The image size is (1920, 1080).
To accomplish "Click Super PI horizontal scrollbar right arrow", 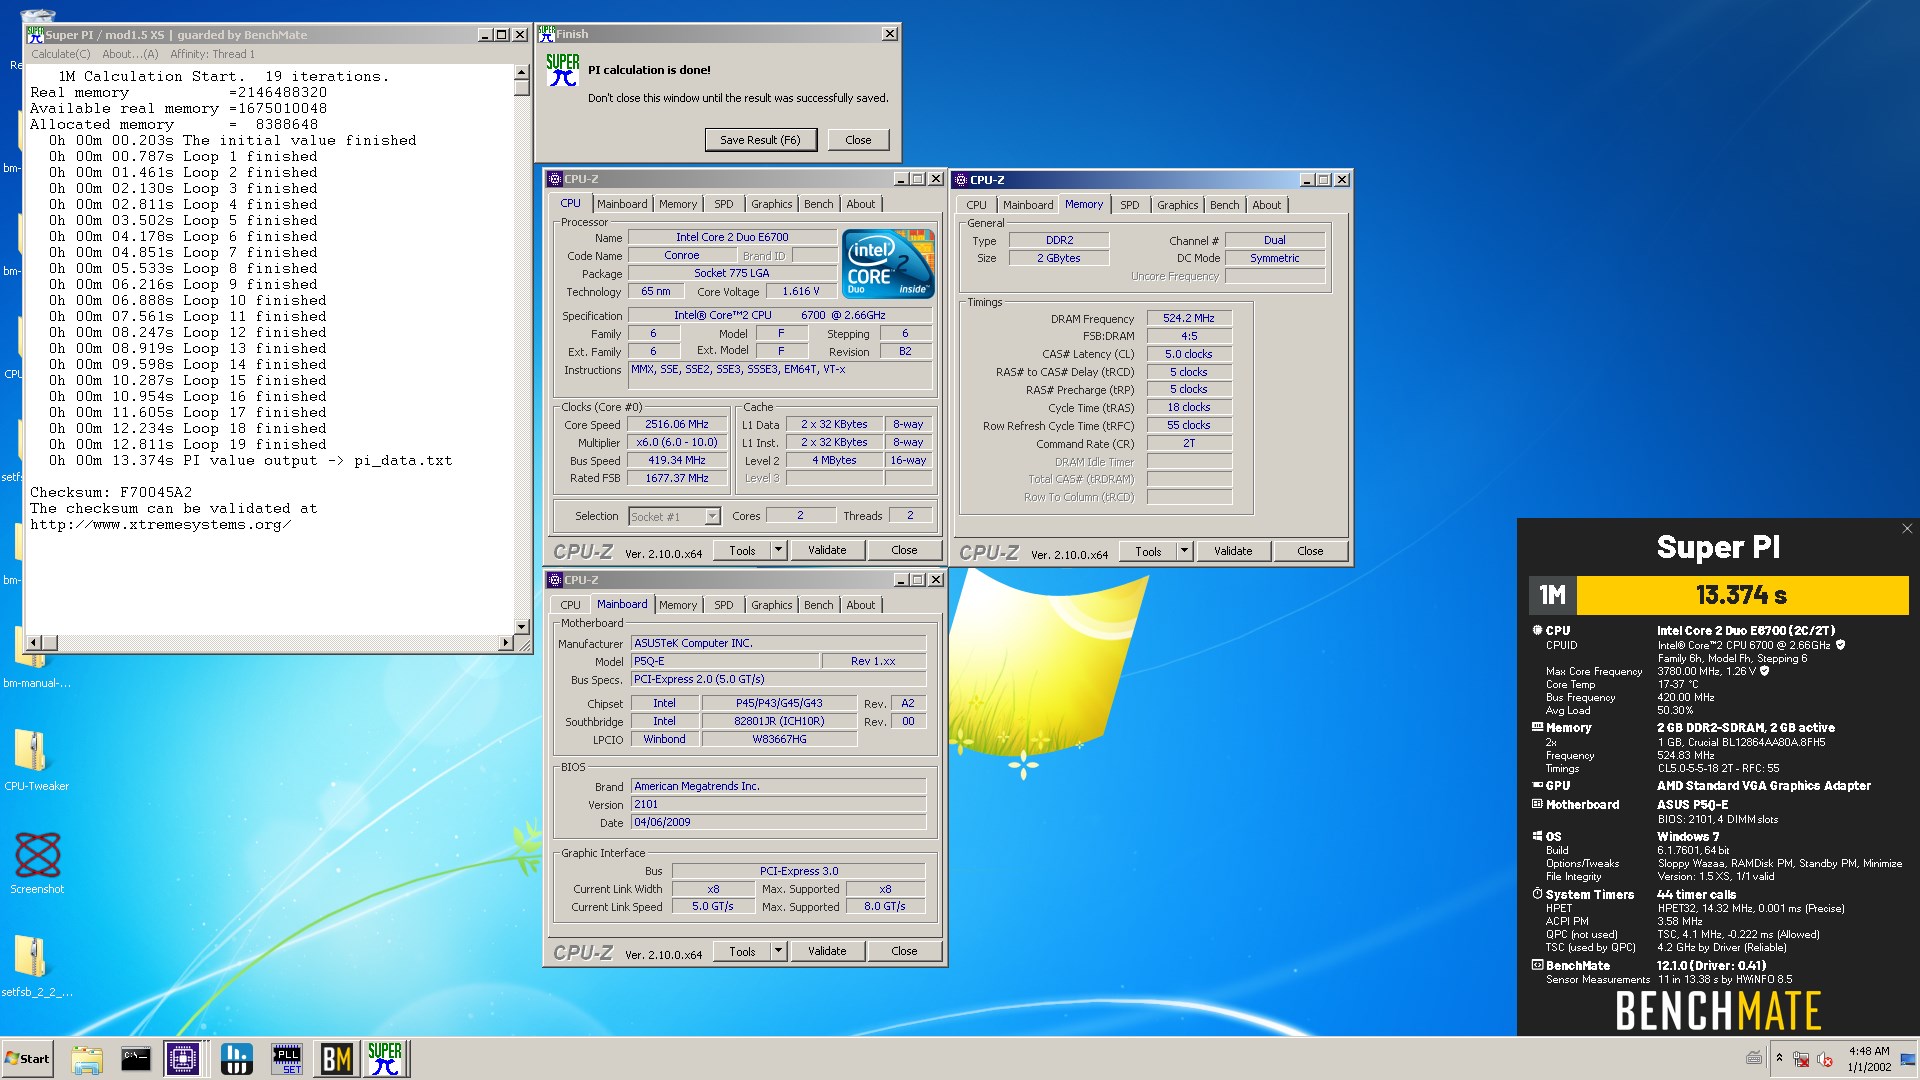I will tap(505, 642).
